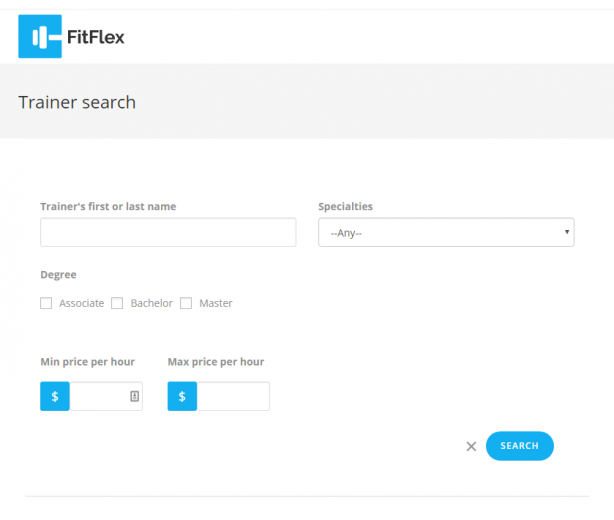Image resolution: width=614 pixels, height=520 pixels.
Task: Focus the trainer name input field
Action: 168,232
